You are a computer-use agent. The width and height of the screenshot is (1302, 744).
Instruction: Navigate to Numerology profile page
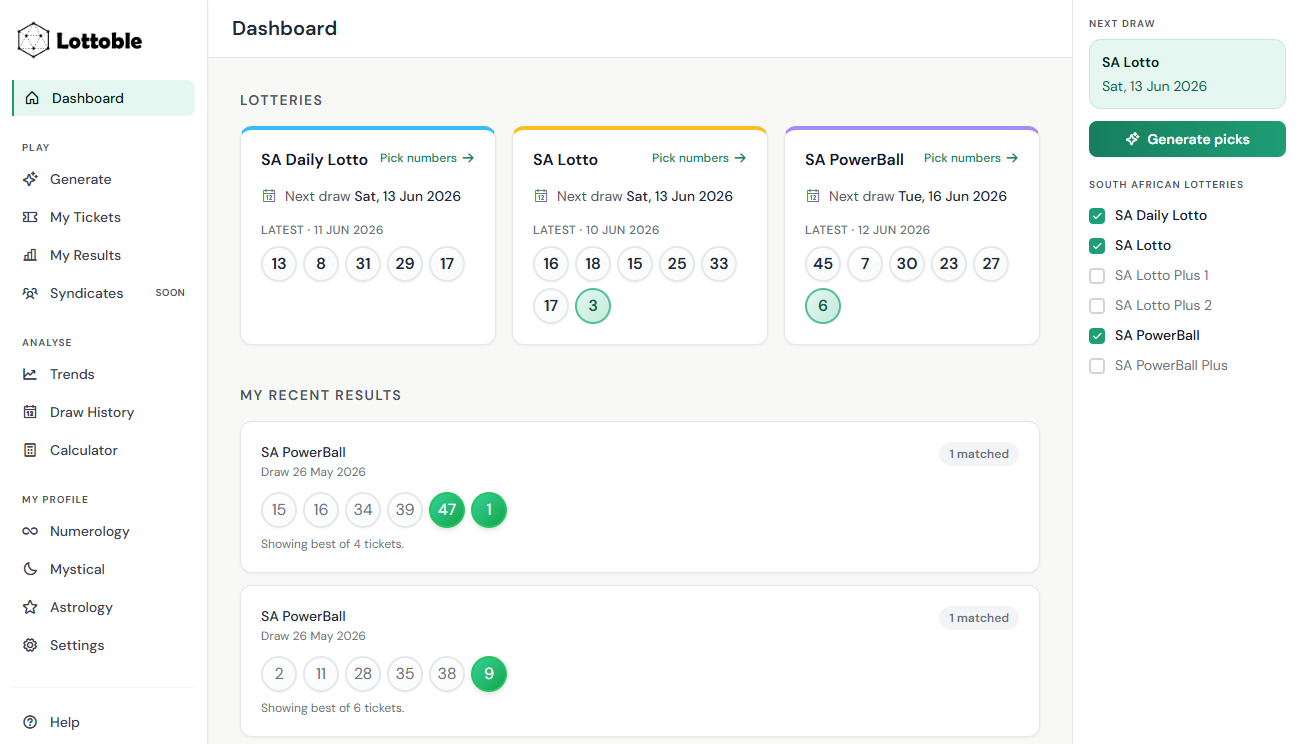[x=103, y=531]
